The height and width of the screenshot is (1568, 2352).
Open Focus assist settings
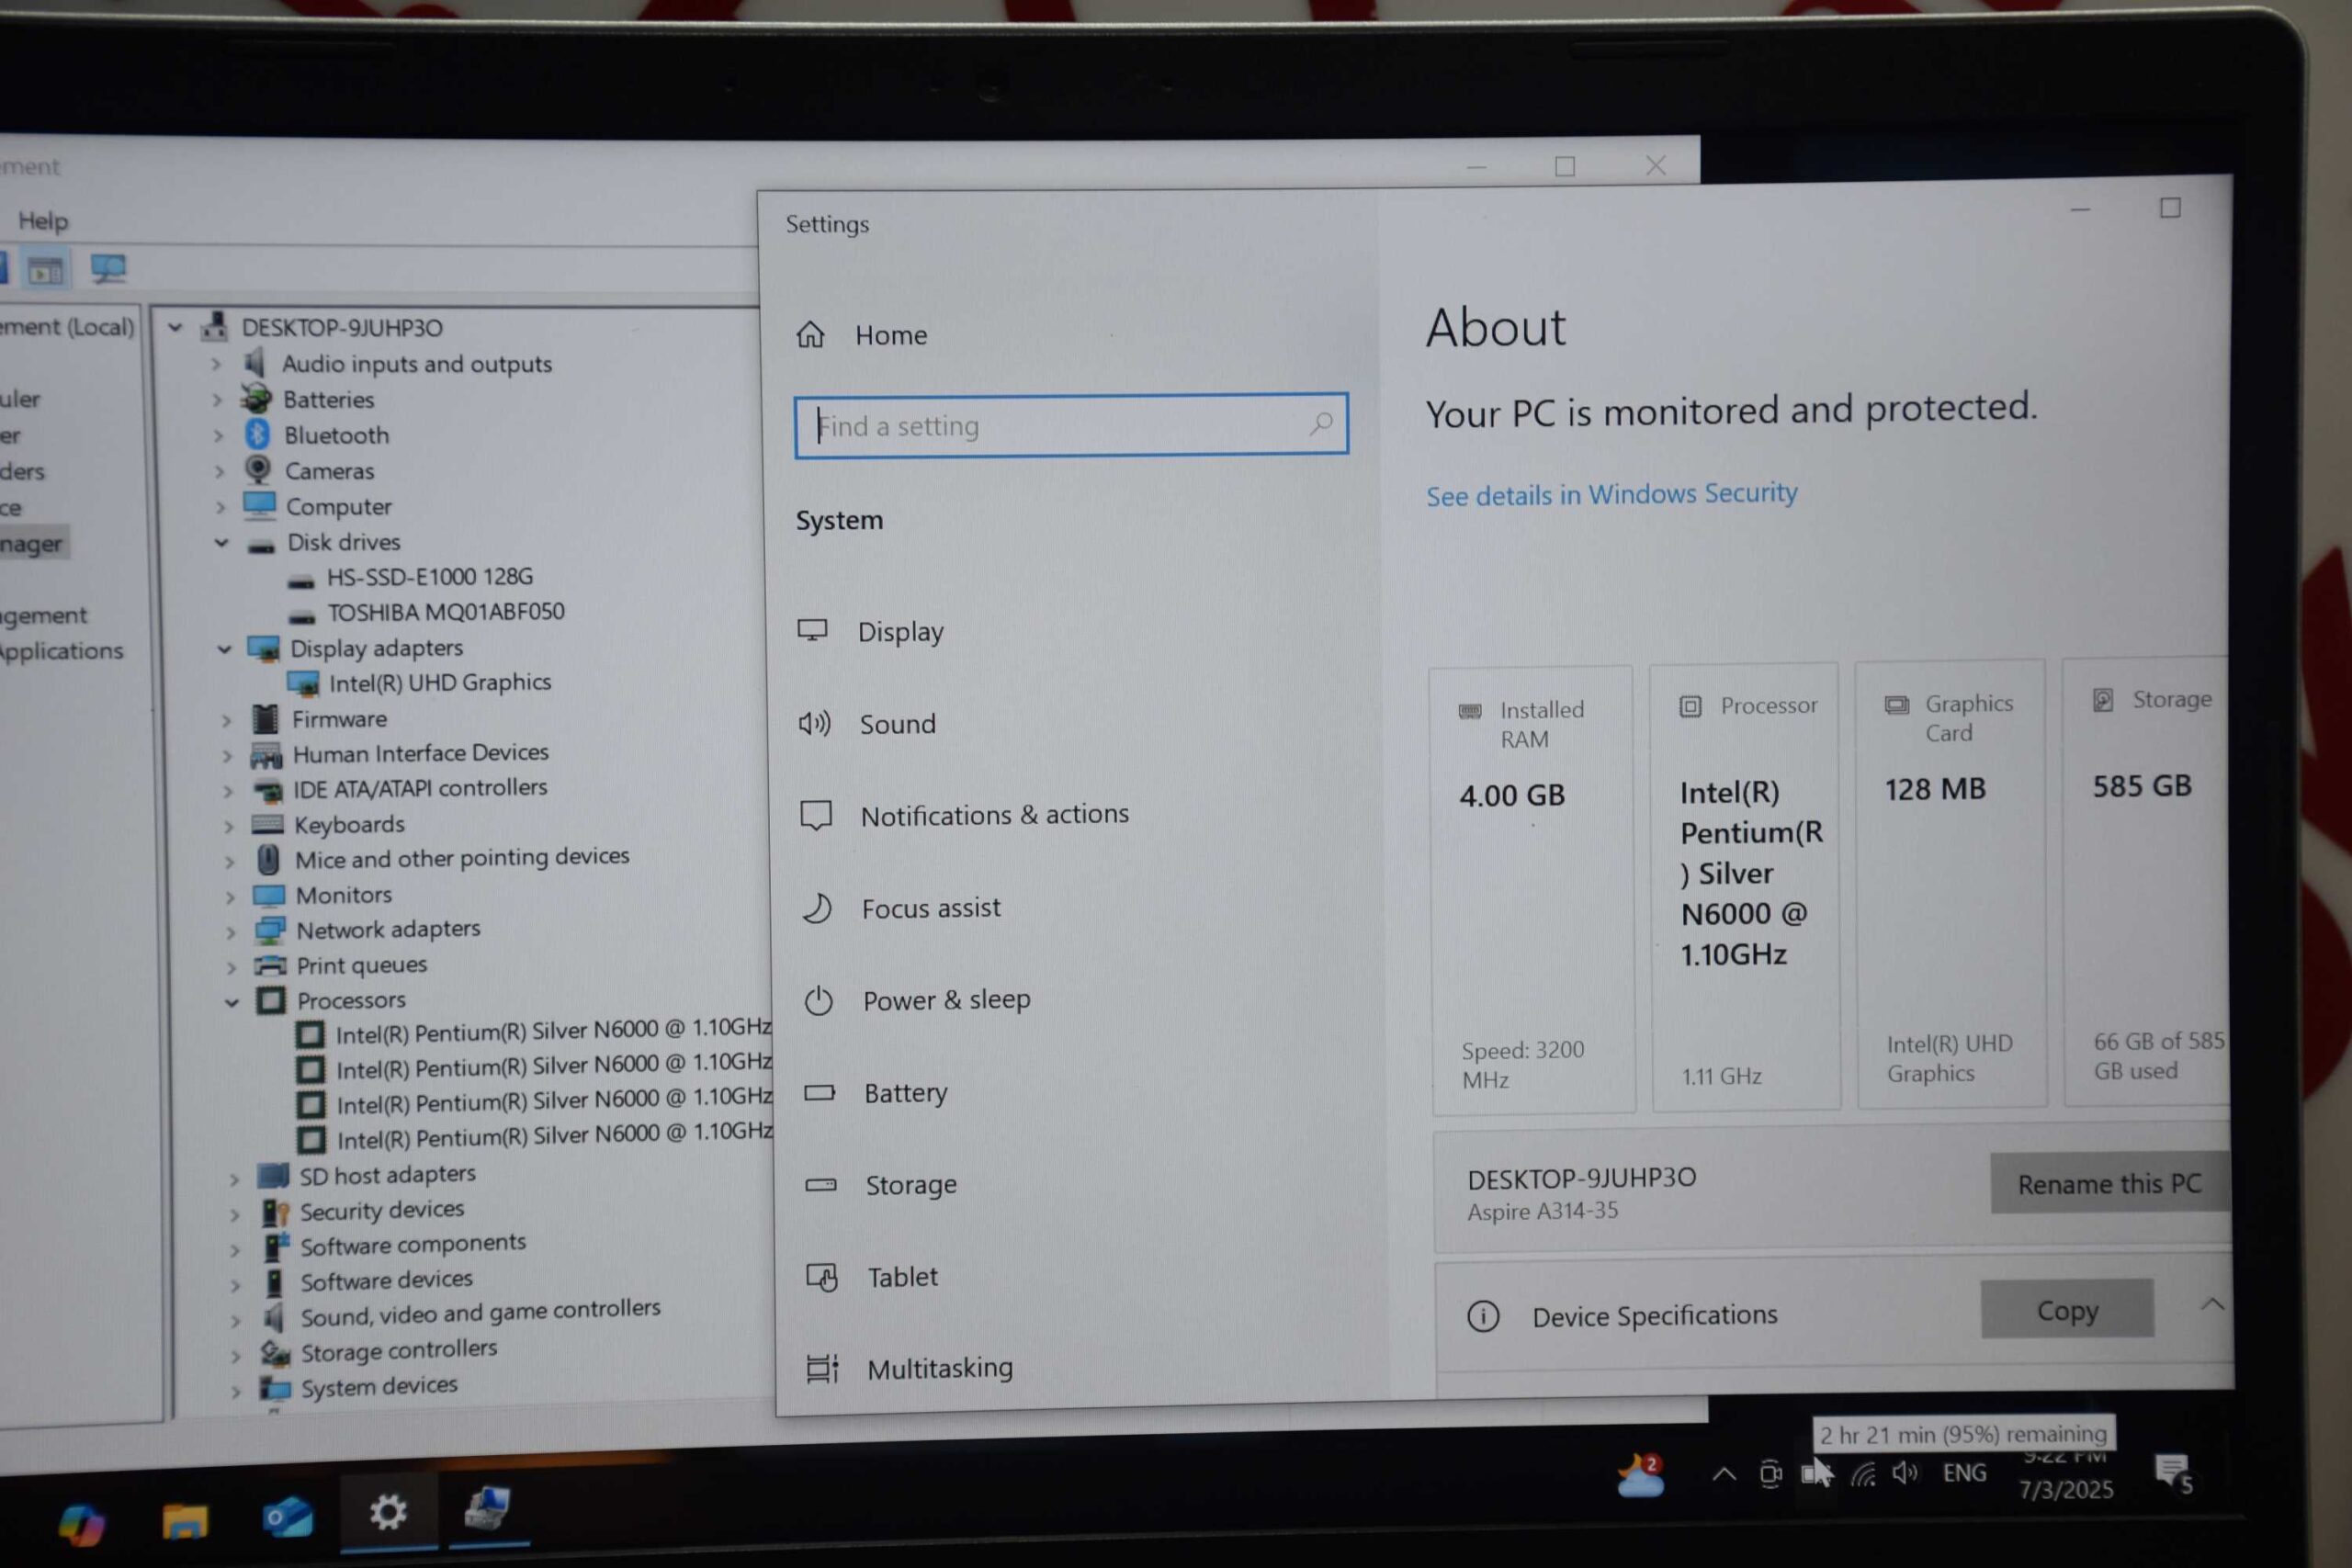coord(930,908)
